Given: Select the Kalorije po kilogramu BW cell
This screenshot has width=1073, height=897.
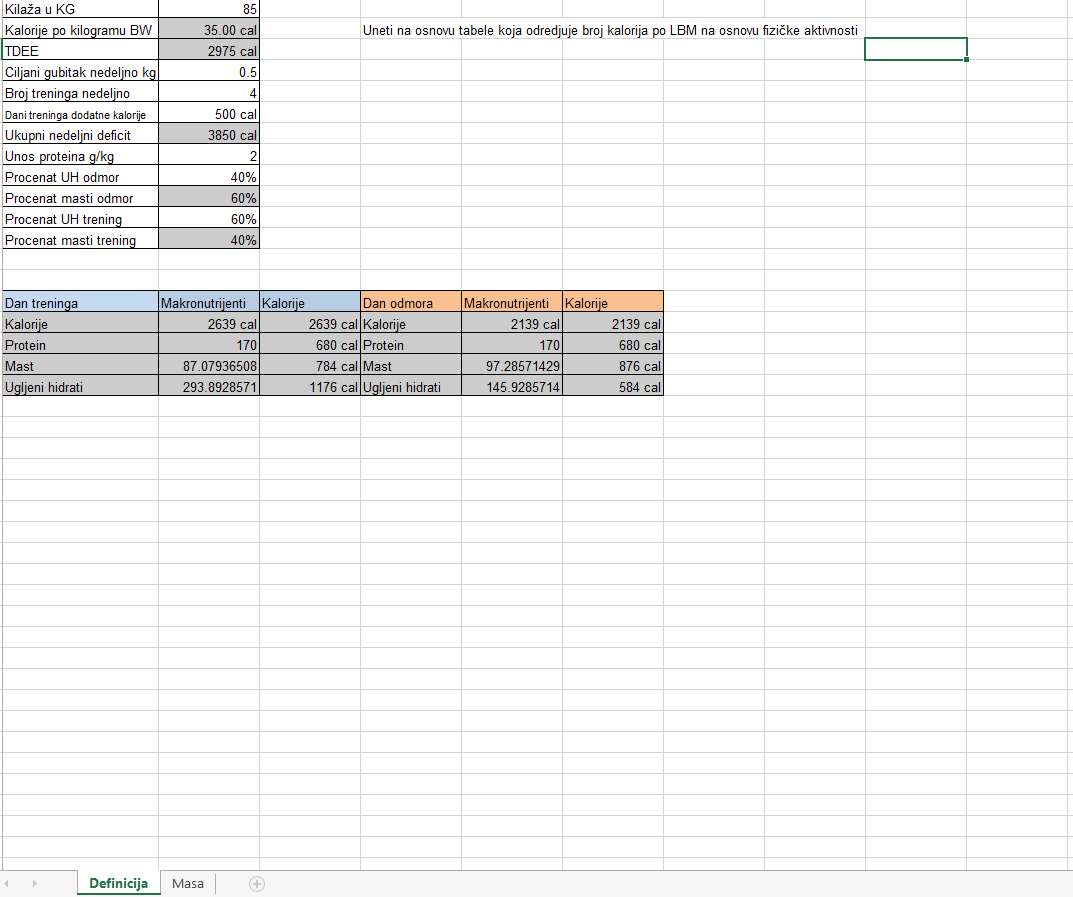Looking at the screenshot, I should (x=80, y=30).
